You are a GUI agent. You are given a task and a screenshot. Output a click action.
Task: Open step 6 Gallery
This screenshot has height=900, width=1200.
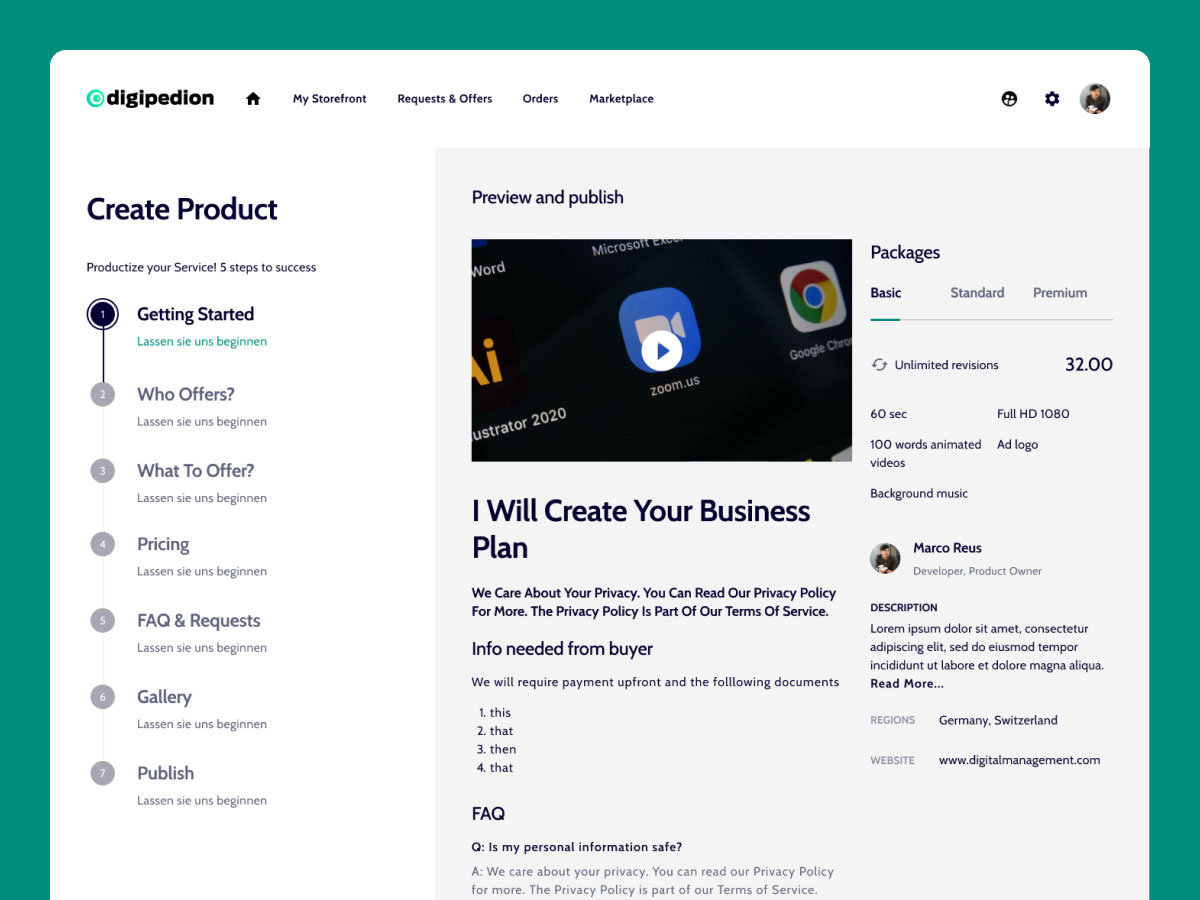click(x=164, y=697)
